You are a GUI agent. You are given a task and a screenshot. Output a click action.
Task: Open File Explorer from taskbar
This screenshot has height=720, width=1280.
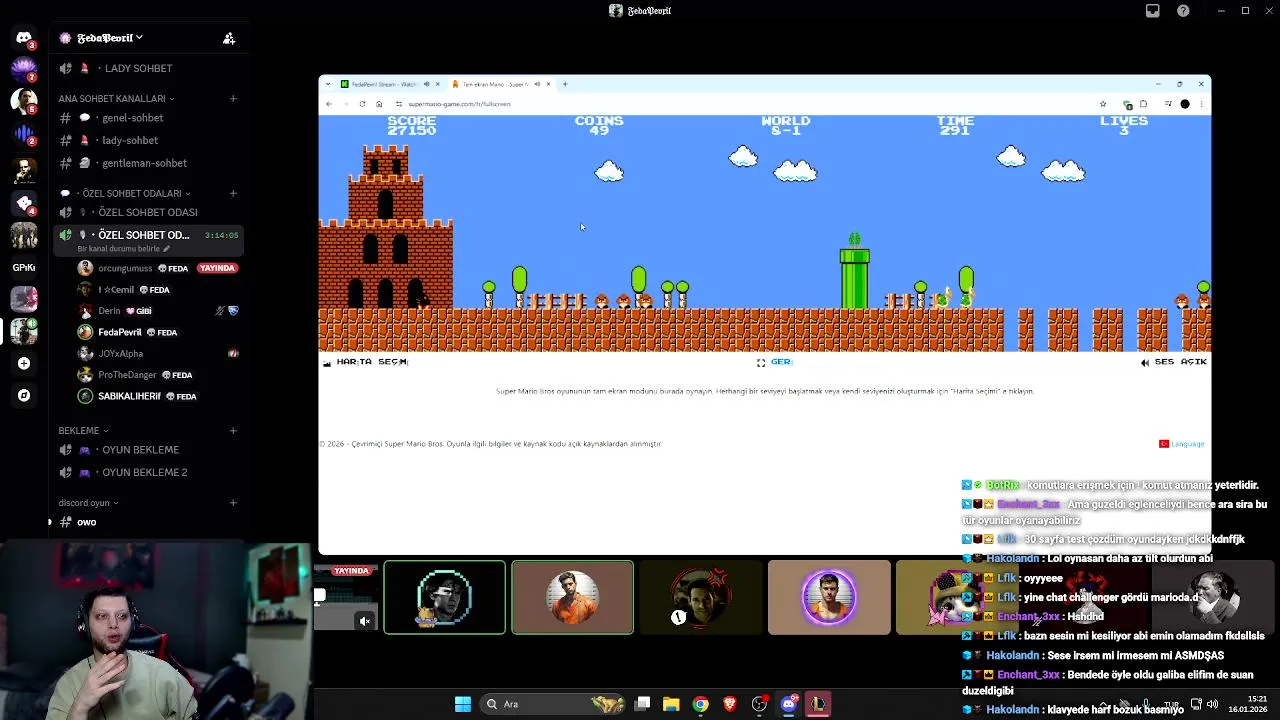click(671, 704)
